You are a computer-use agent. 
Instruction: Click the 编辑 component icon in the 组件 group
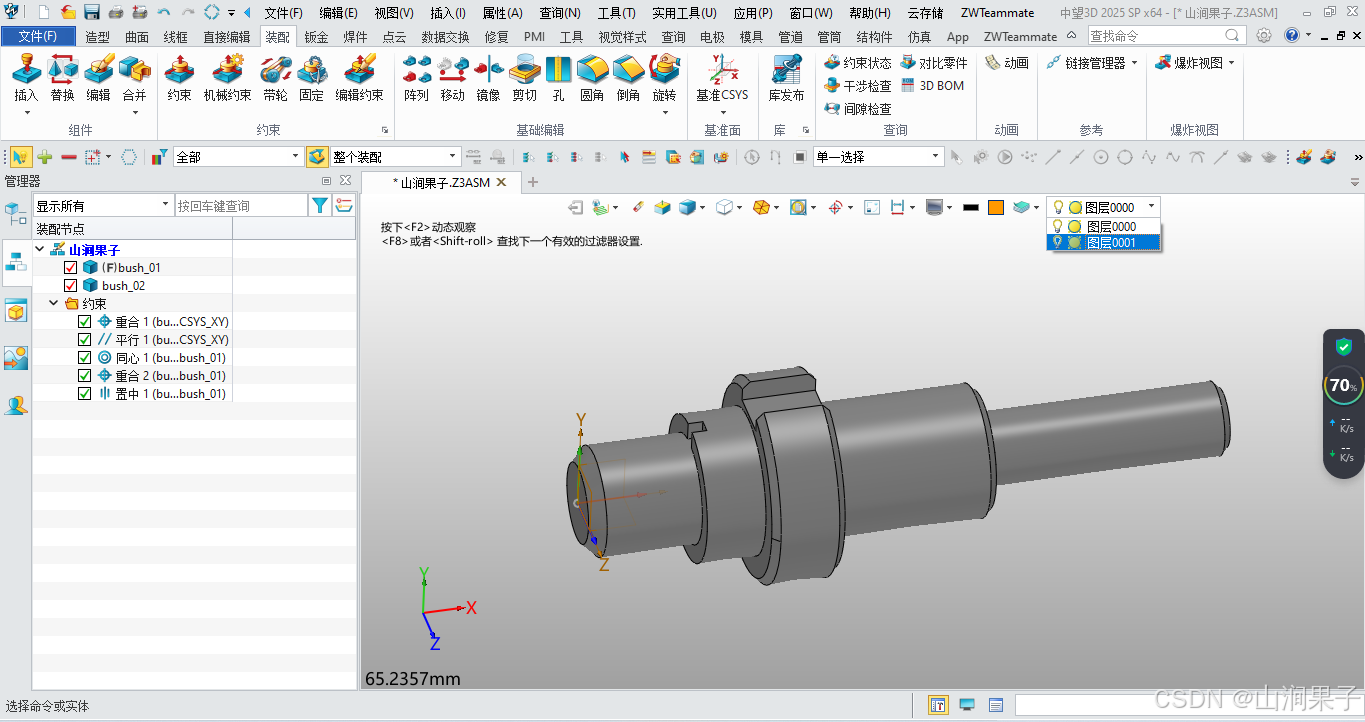pyautogui.click(x=98, y=70)
